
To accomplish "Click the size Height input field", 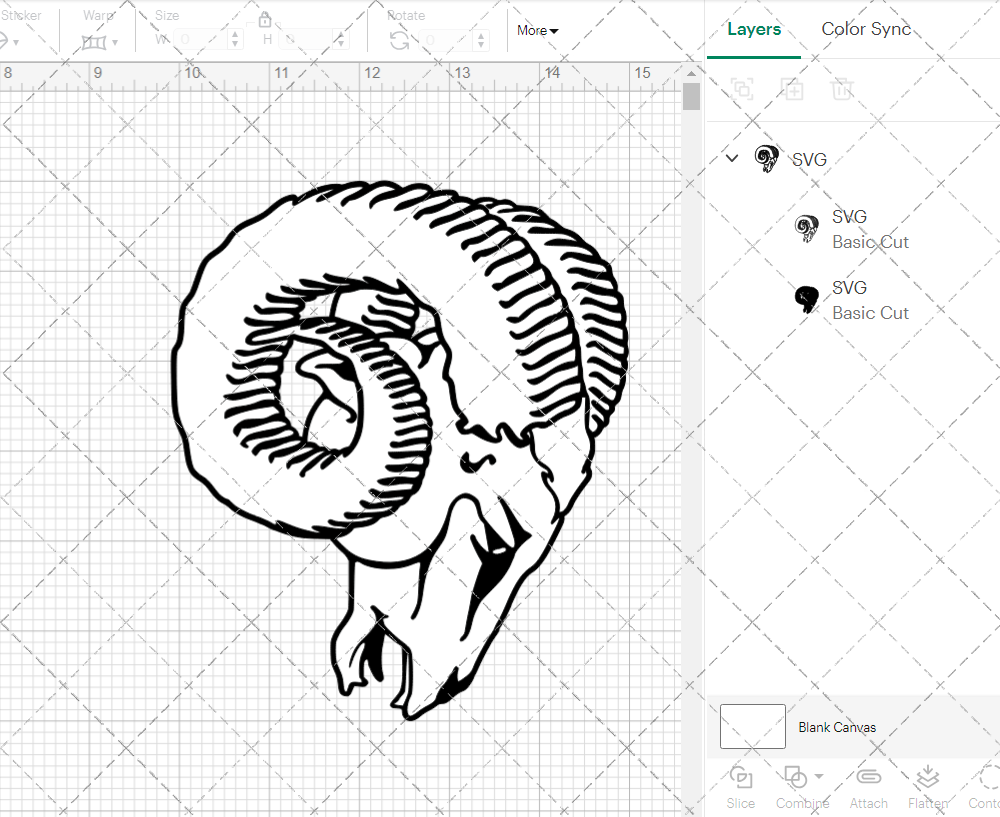I will coord(305,40).
